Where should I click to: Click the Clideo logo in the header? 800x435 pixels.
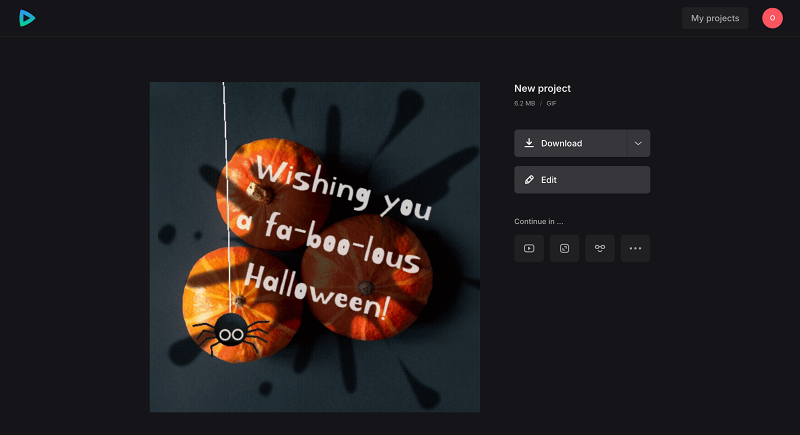27,18
